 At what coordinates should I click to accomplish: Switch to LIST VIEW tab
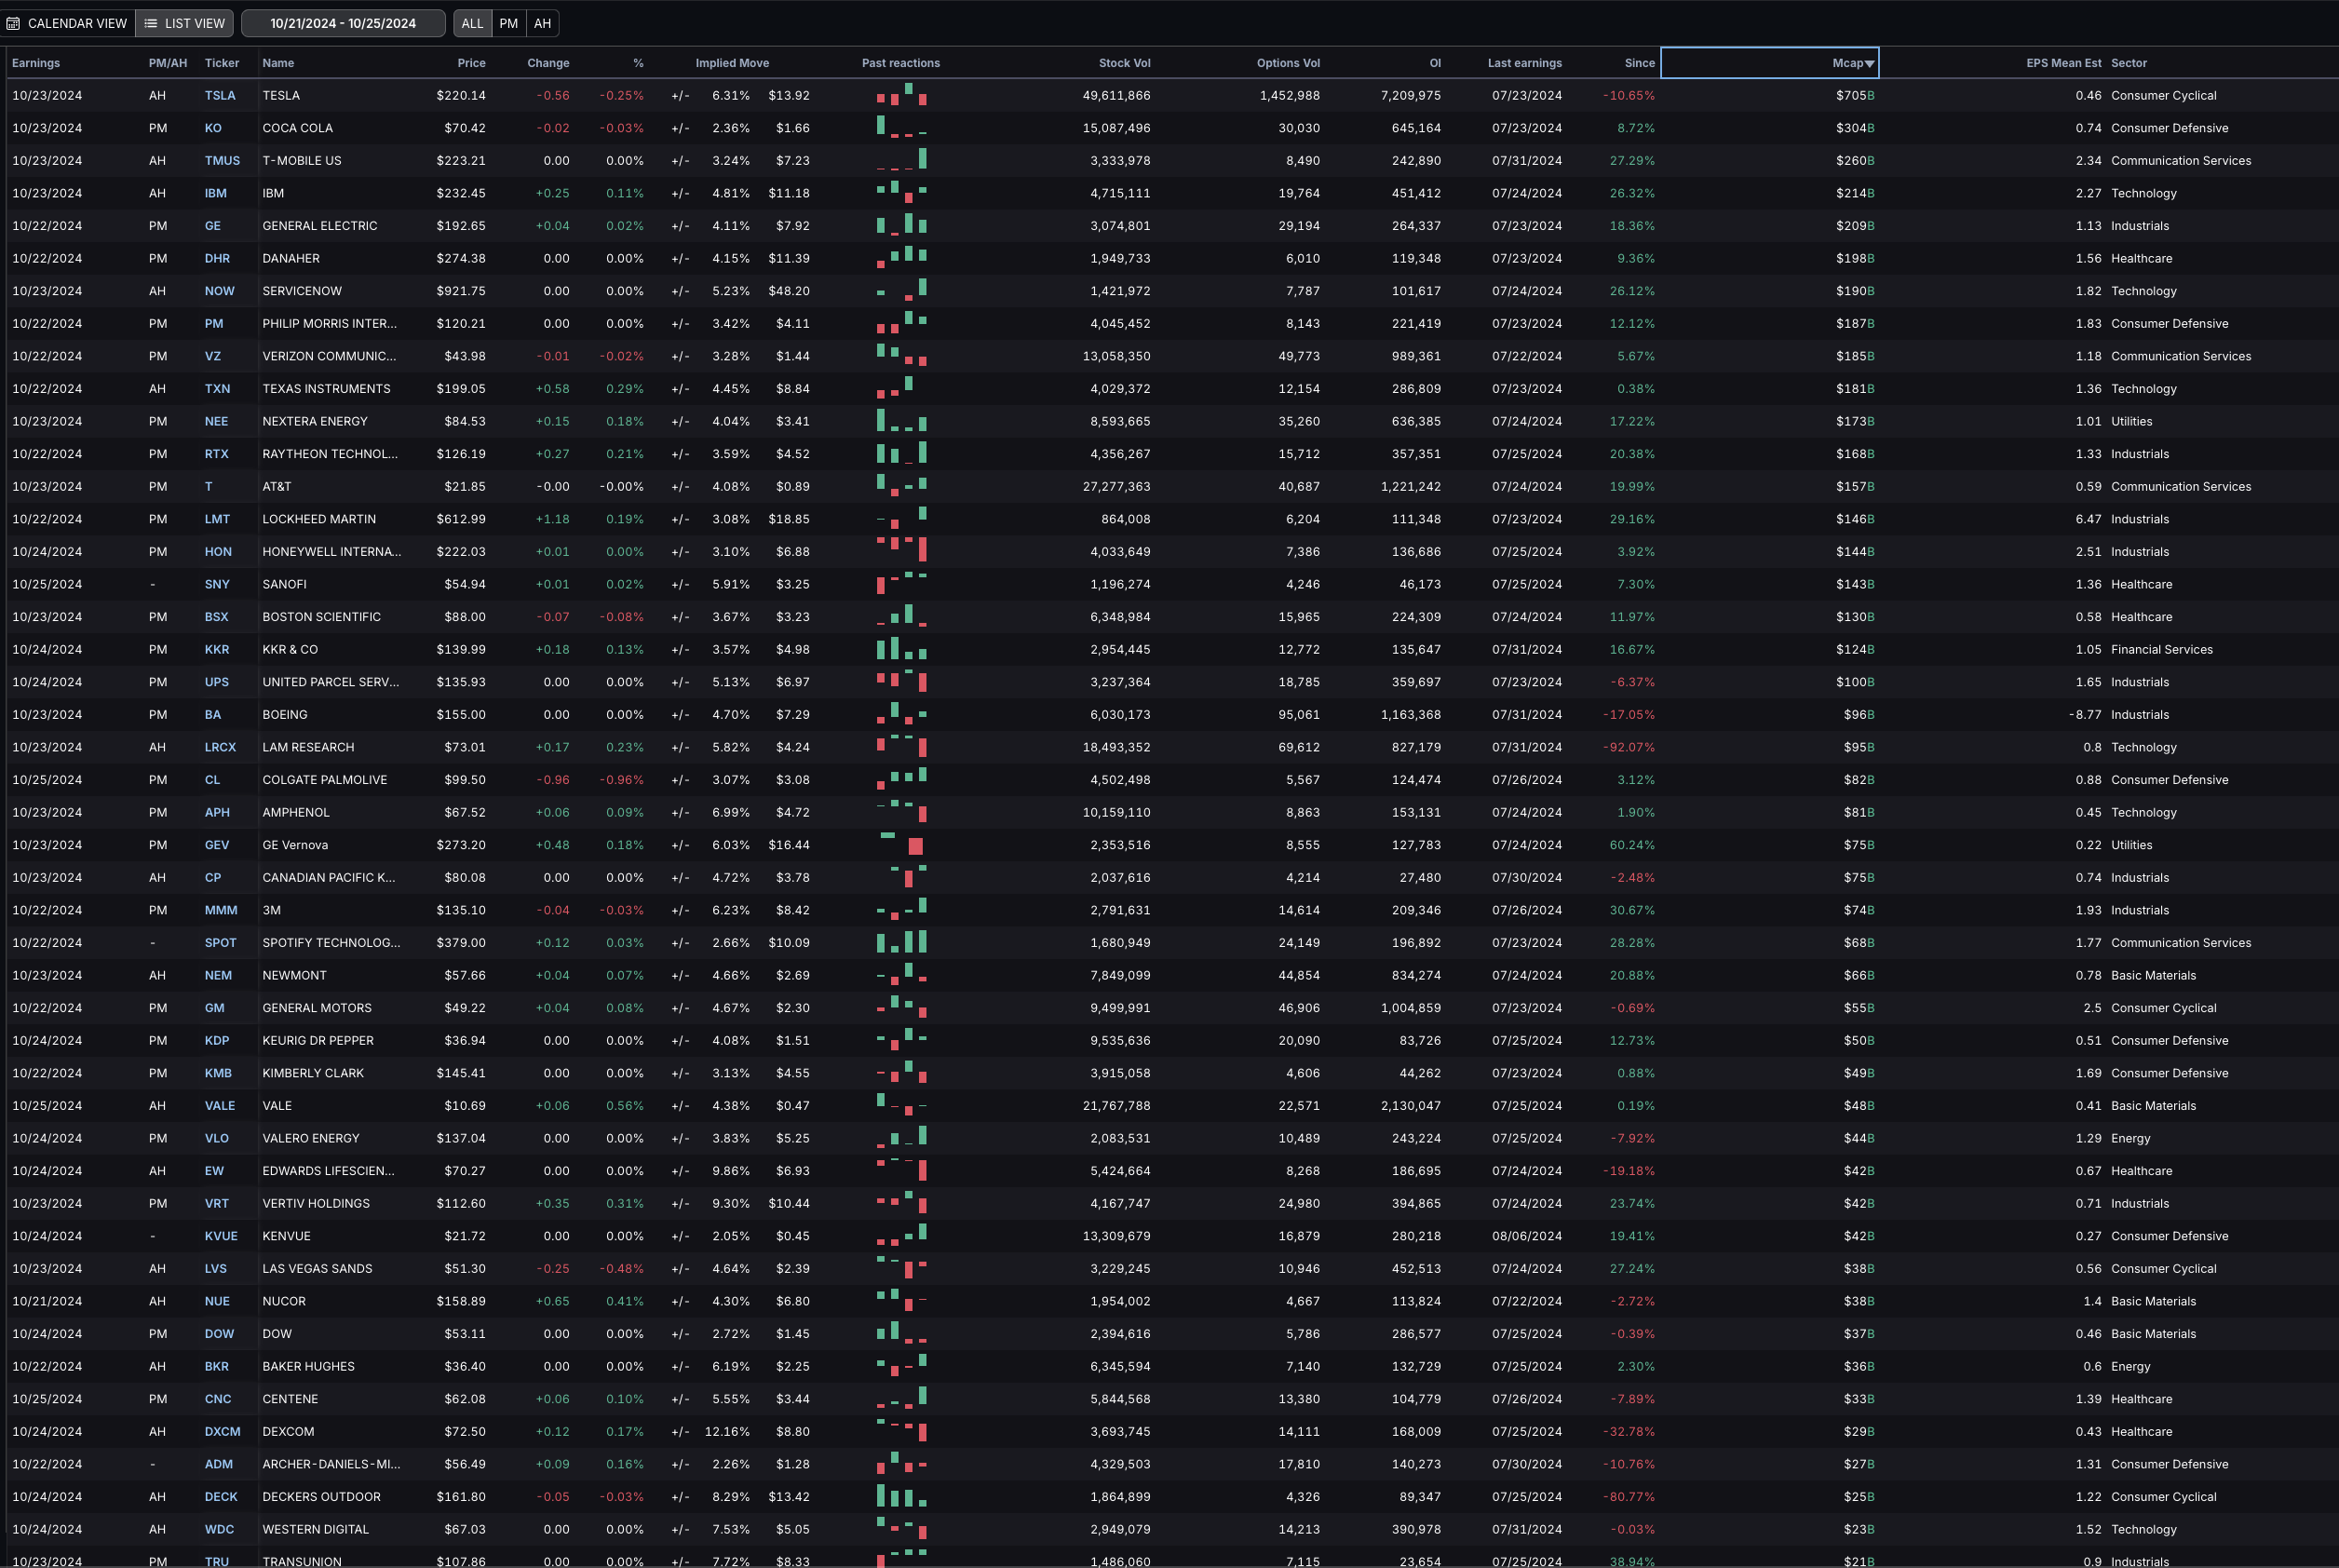(184, 22)
